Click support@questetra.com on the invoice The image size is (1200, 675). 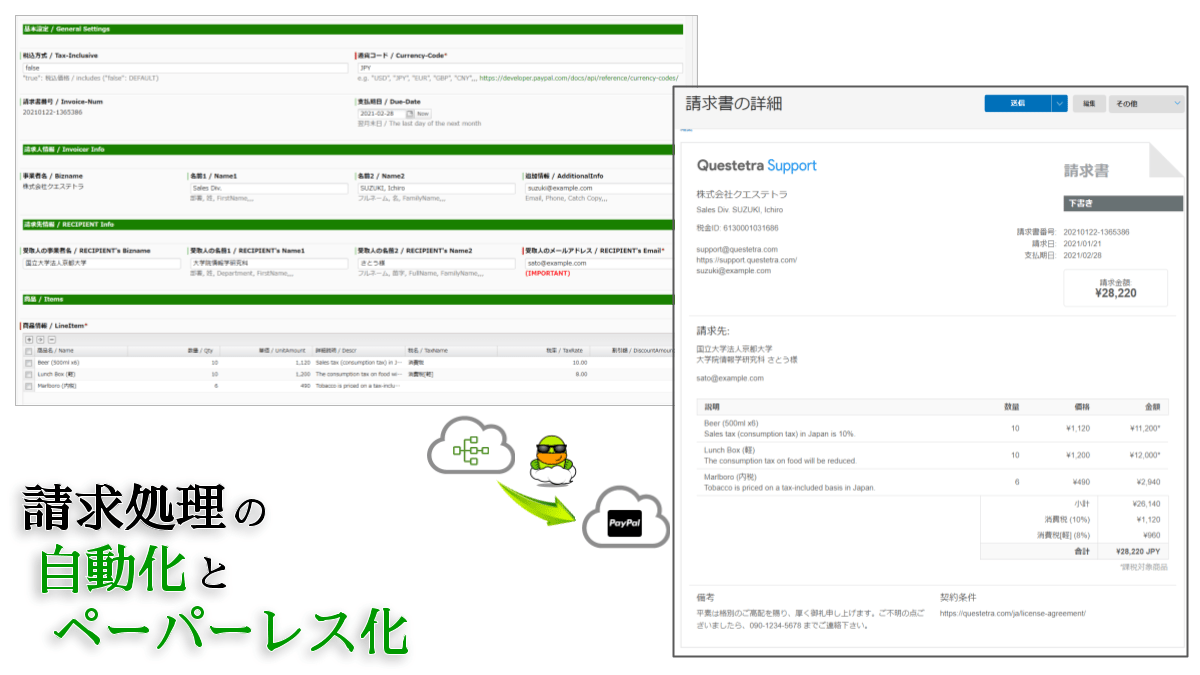[x=737, y=249]
